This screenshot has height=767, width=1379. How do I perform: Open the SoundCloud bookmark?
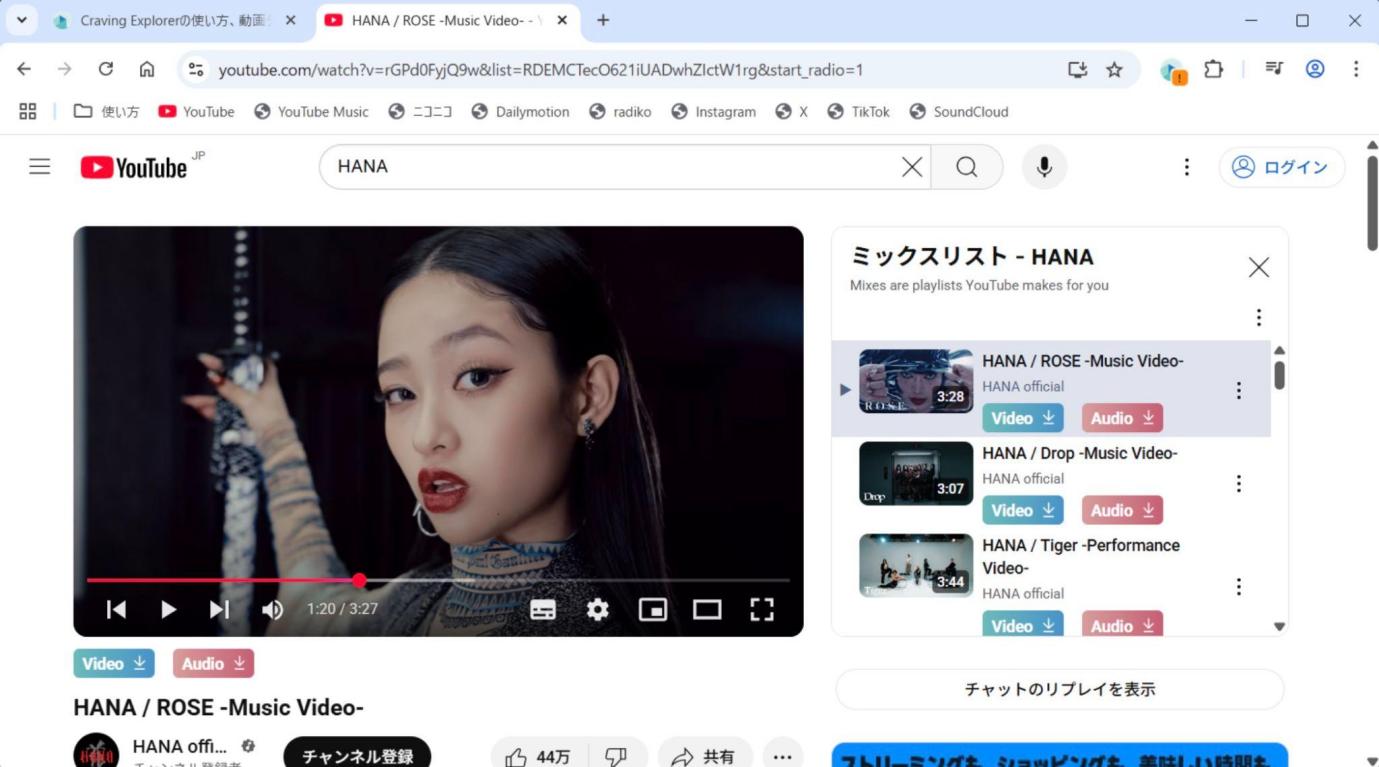[959, 112]
